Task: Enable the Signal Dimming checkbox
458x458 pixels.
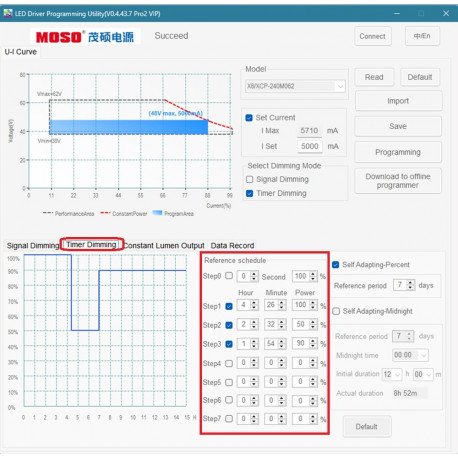Action: tap(249, 179)
